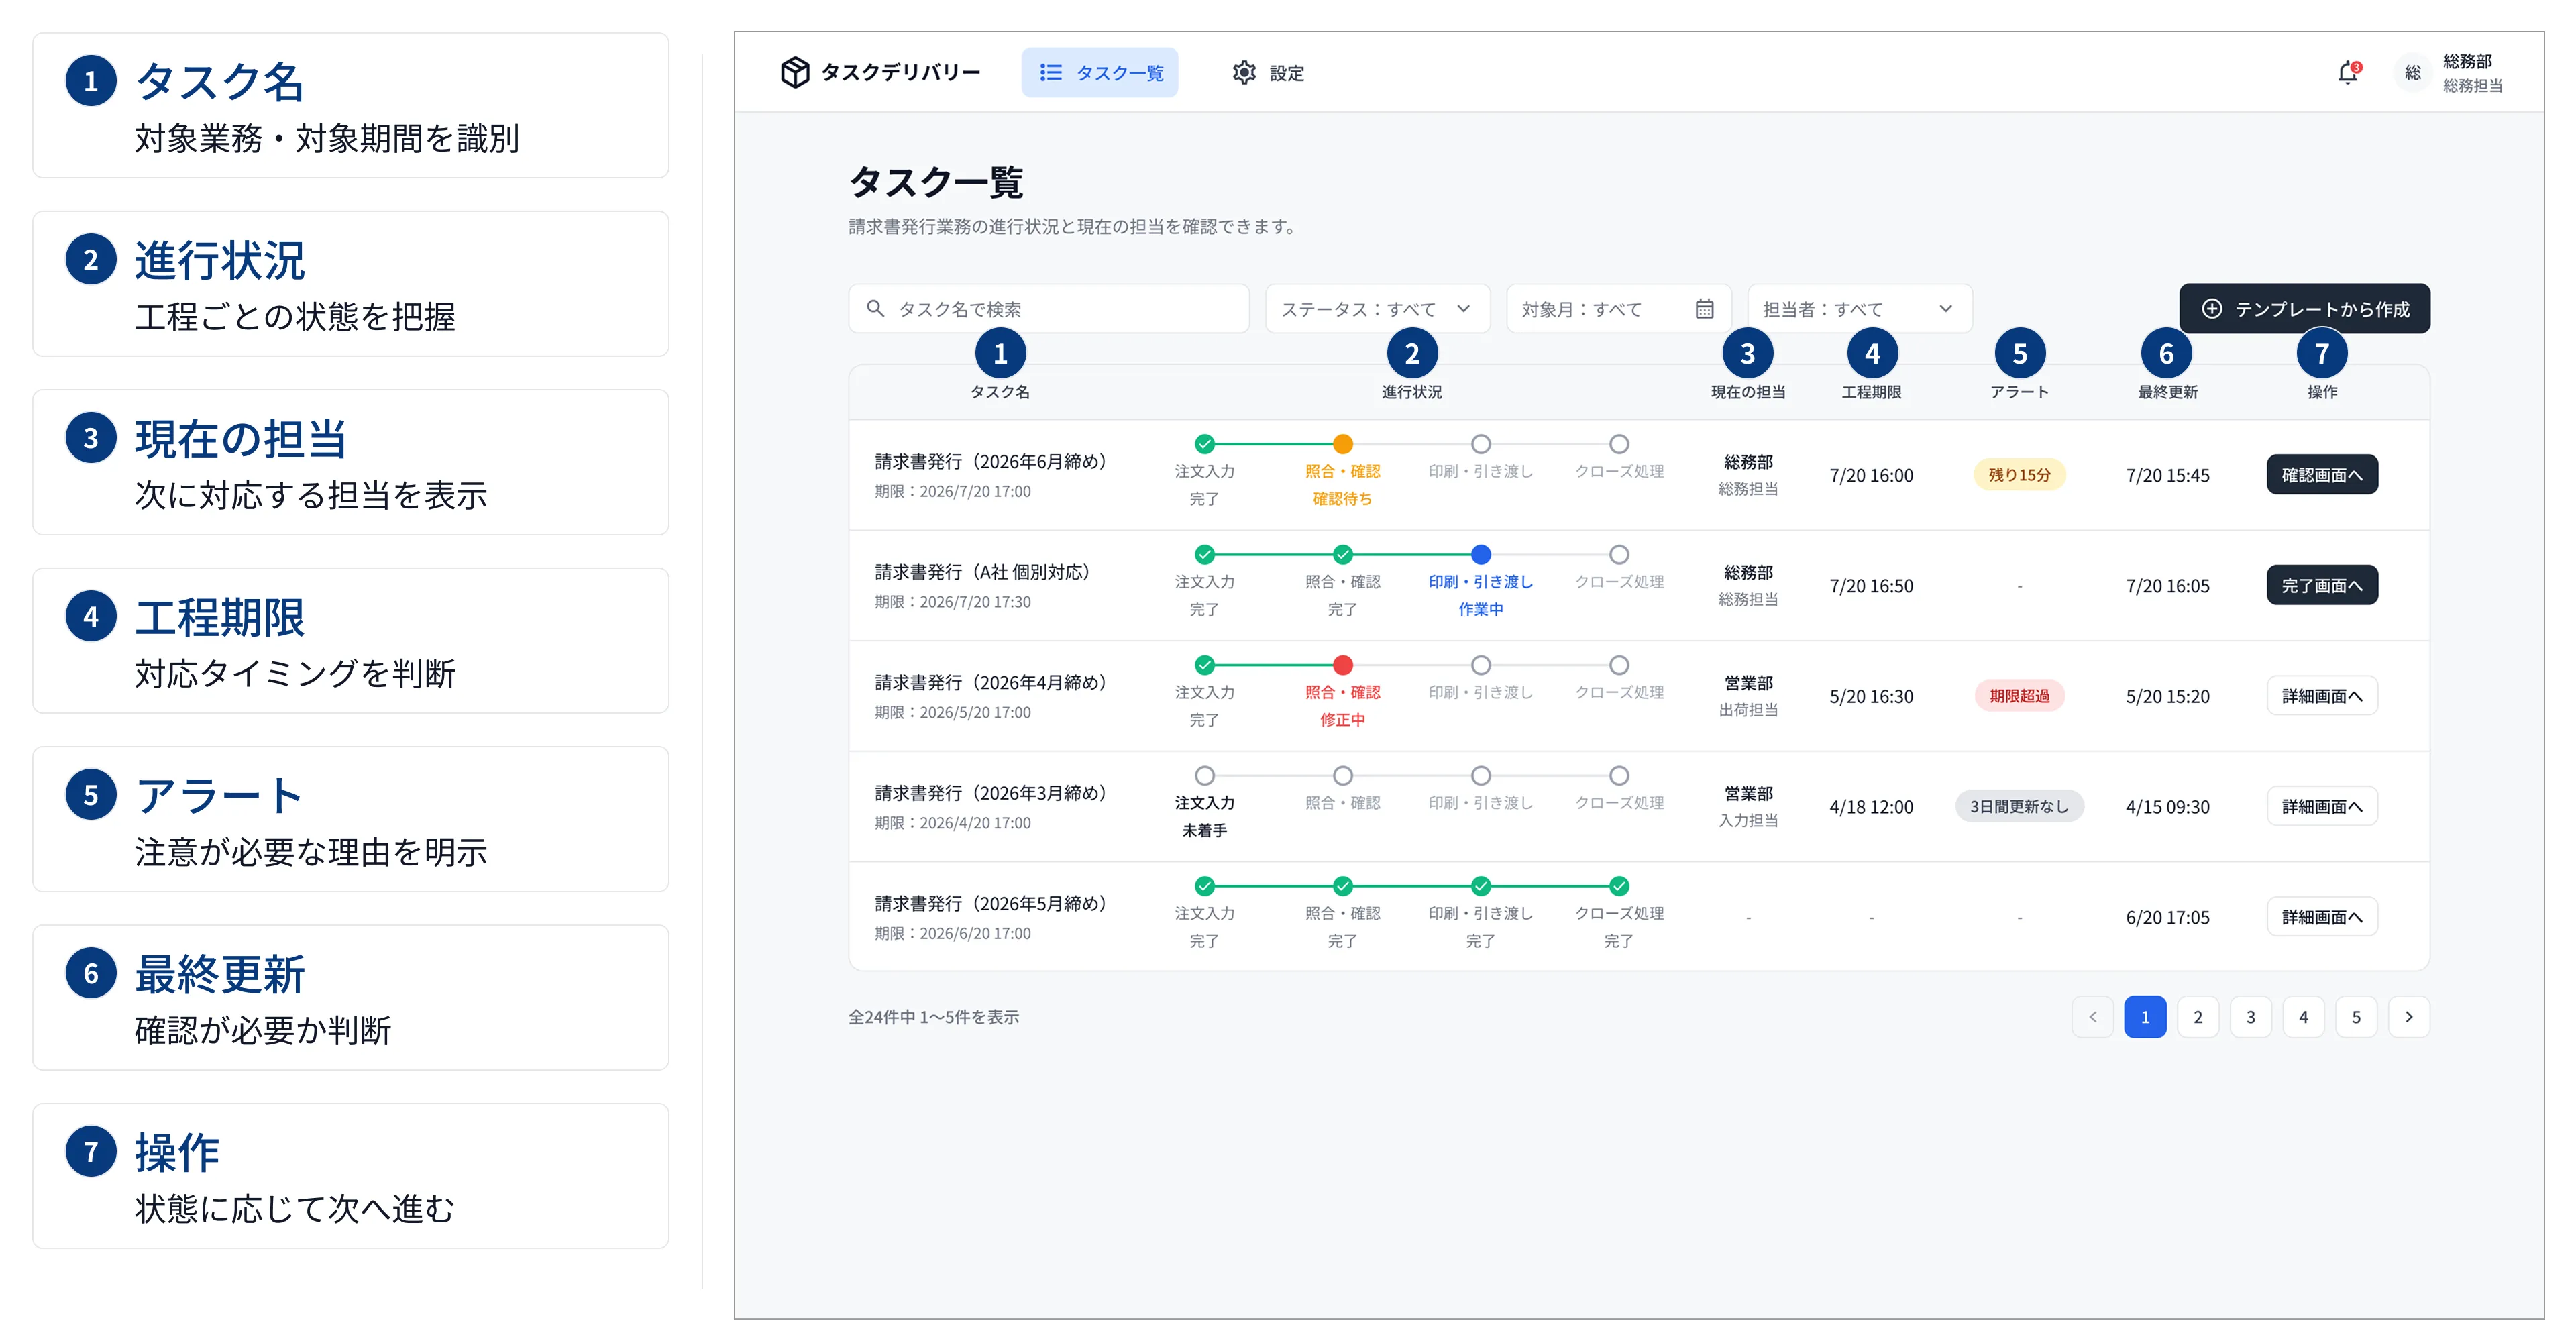The image size is (2576, 1343).
Task: Click empty 印刷・引き渡し step of 2026年6月締め
Action: (x=1481, y=444)
